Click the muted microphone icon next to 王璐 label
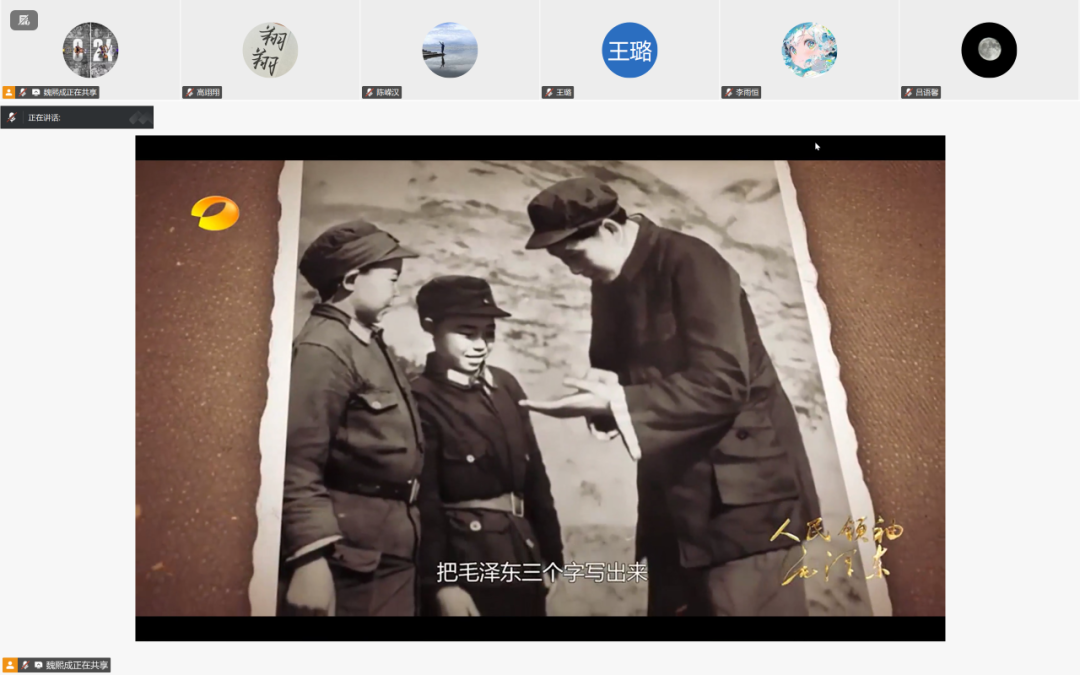Viewport: 1080px width, 675px height. [549, 92]
